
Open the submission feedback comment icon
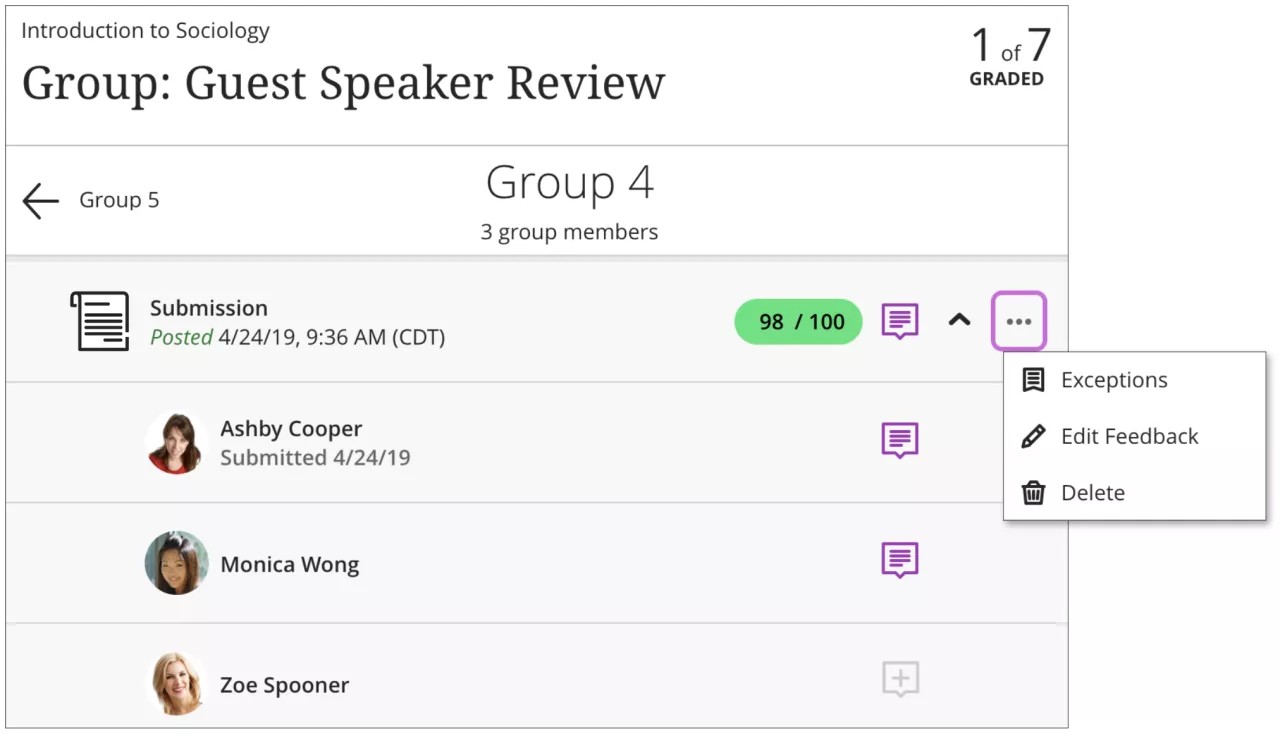click(x=900, y=321)
